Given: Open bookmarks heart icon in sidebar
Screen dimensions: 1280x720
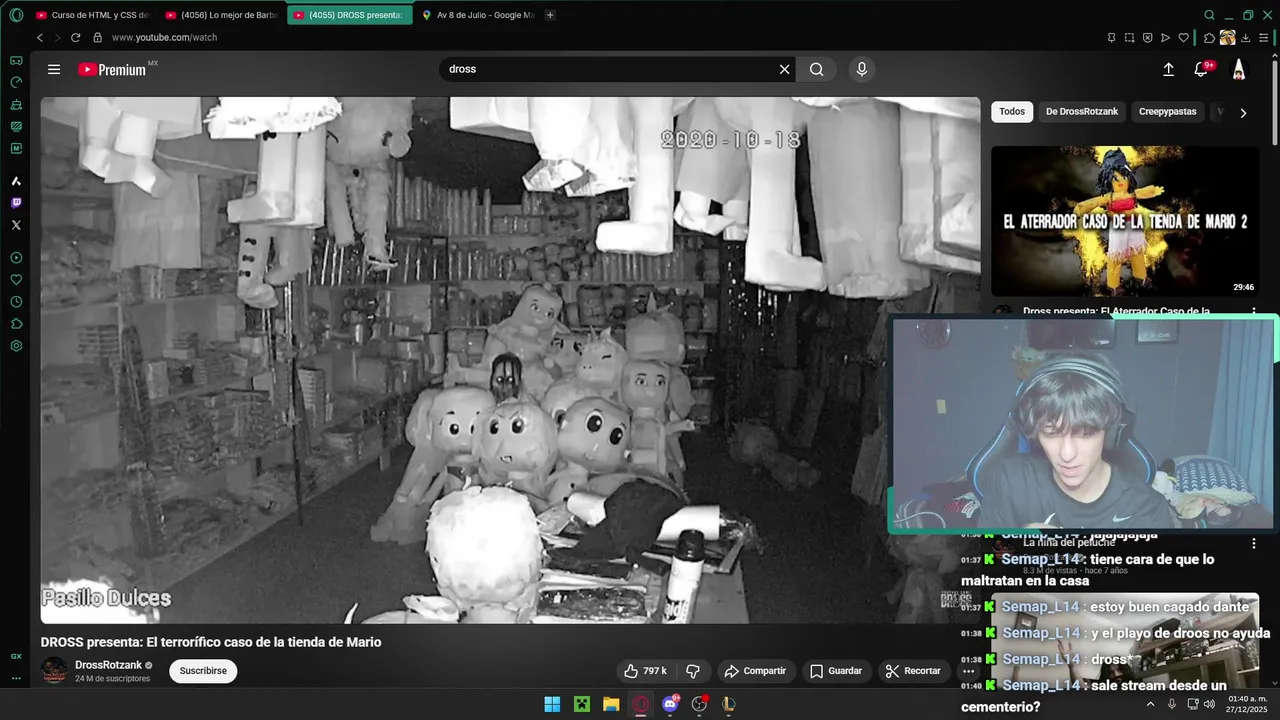Looking at the screenshot, I should point(16,280).
